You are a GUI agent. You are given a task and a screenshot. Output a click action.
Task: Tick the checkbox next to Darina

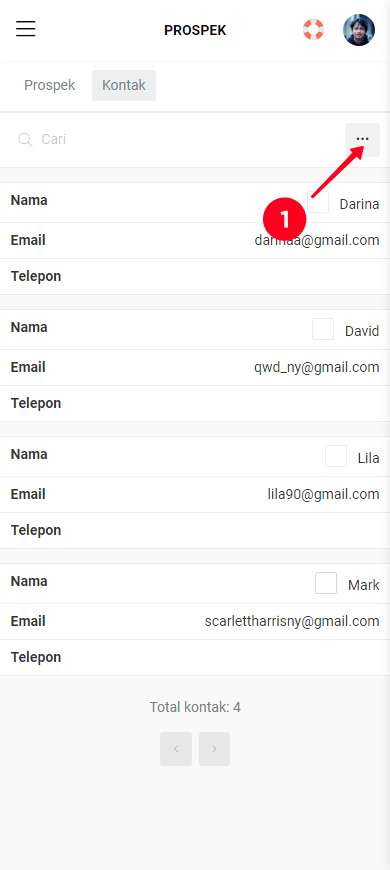pos(318,202)
